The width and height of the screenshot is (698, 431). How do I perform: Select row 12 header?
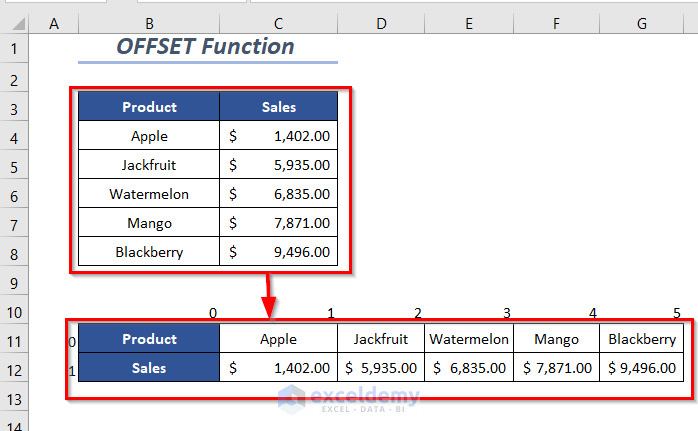pyautogui.click(x=14, y=368)
